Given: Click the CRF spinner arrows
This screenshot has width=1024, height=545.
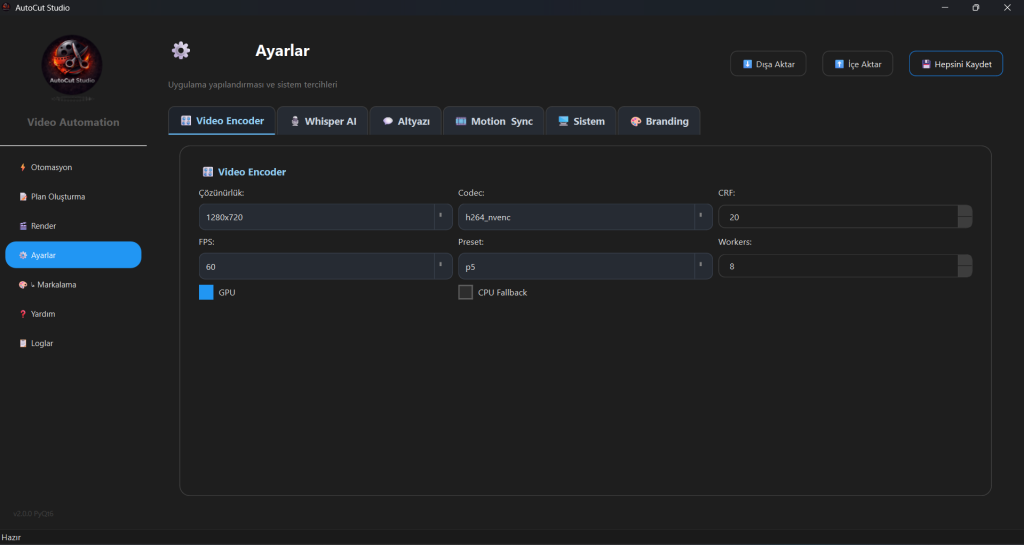Looking at the screenshot, I should [964, 217].
